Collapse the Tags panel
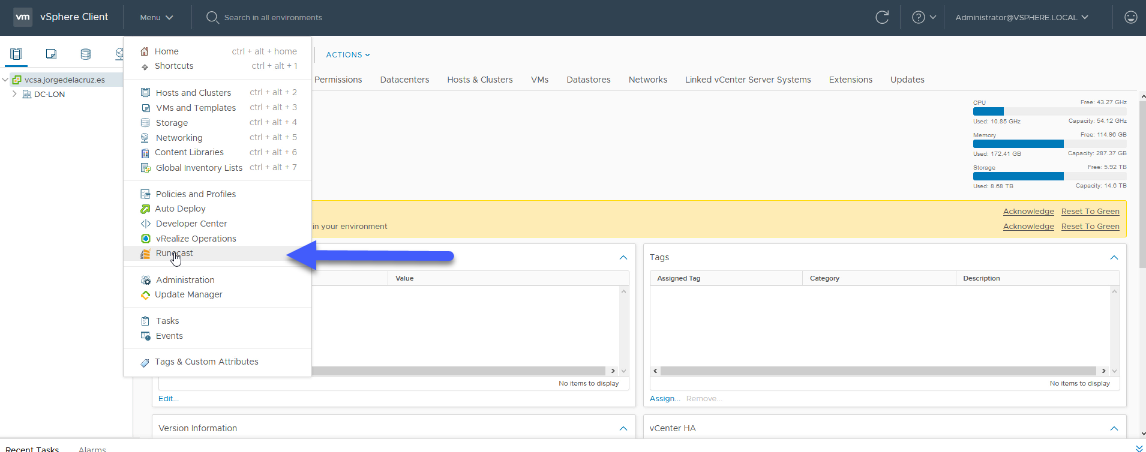Viewport: 1146px width, 452px height. coord(1114,257)
